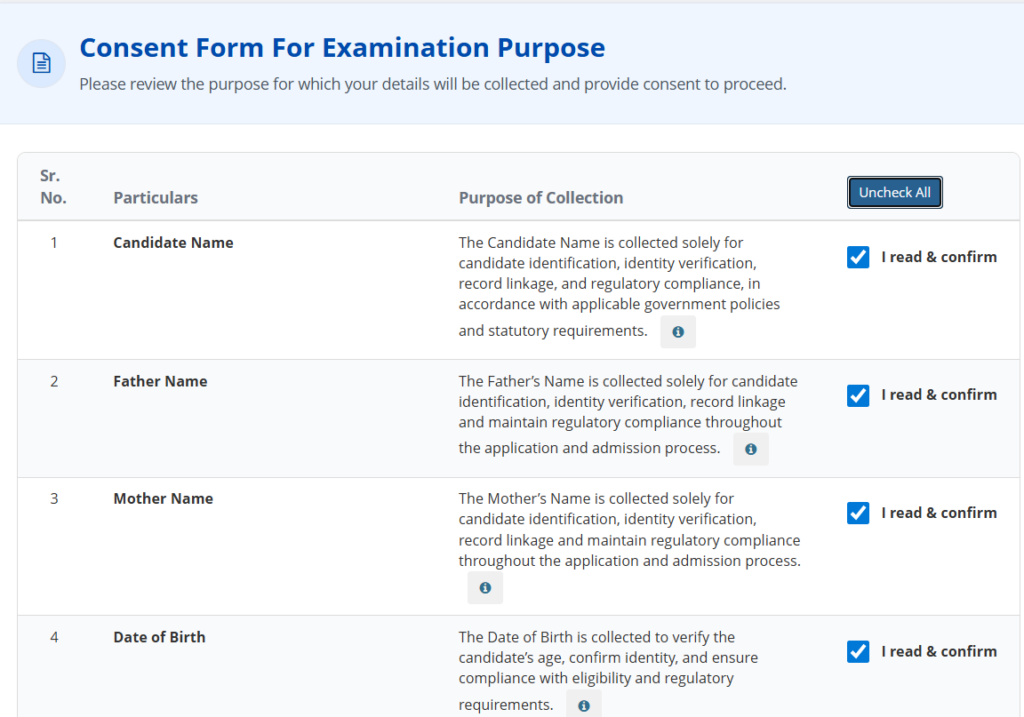The width and height of the screenshot is (1024, 717).
Task: Click the Sr. No. column header
Action: tap(54, 187)
